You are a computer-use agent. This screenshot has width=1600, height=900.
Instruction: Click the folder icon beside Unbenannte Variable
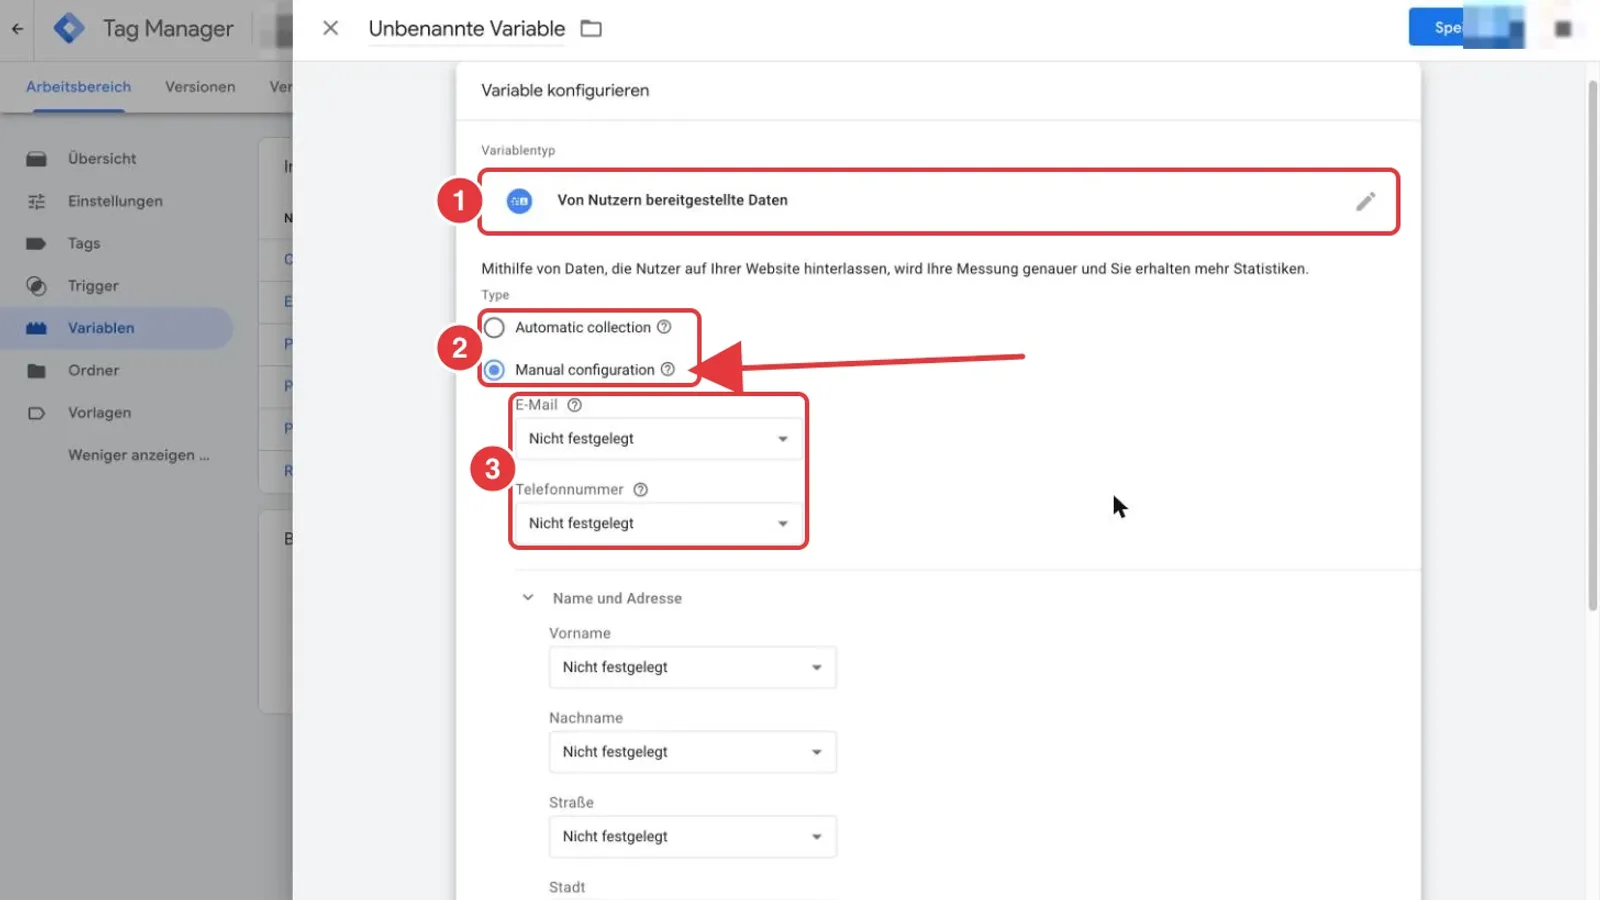click(x=591, y=28)
